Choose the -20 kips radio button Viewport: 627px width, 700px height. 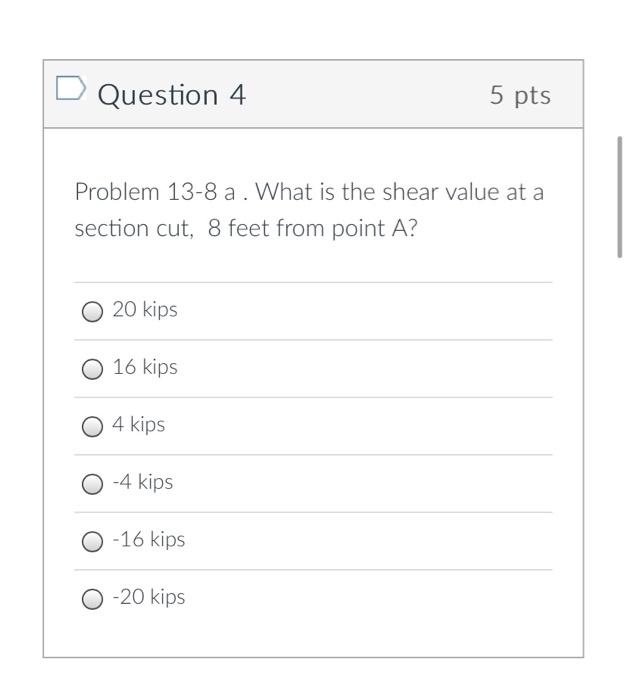pos(92,599)
